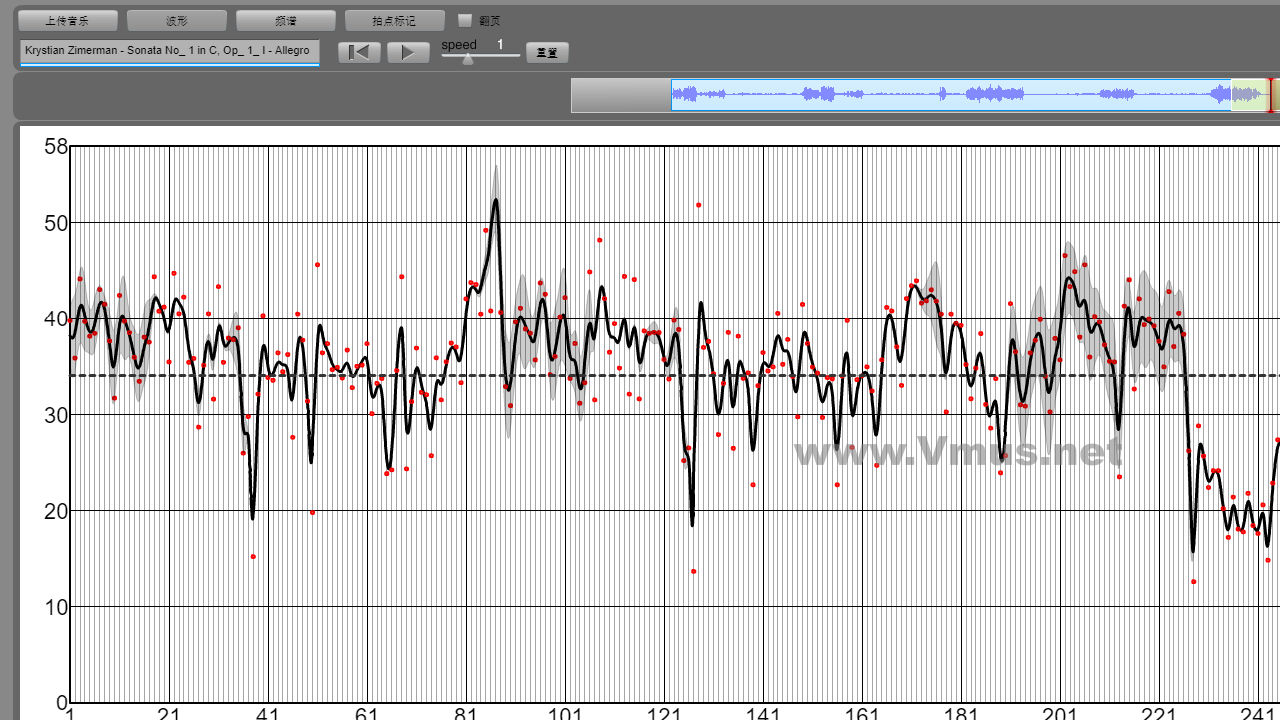Switch to the 波形 waveform view
Viewport: 1280px width, 720px height.
pyautogui.click(x=177, y=21)
